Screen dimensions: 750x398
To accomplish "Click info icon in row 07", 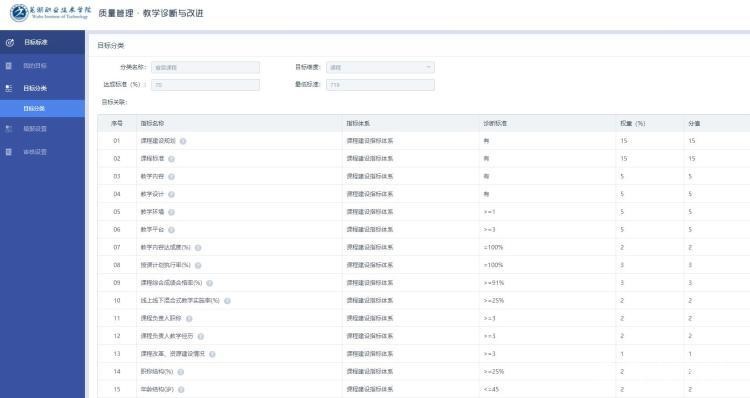I will tap(198, 247).
